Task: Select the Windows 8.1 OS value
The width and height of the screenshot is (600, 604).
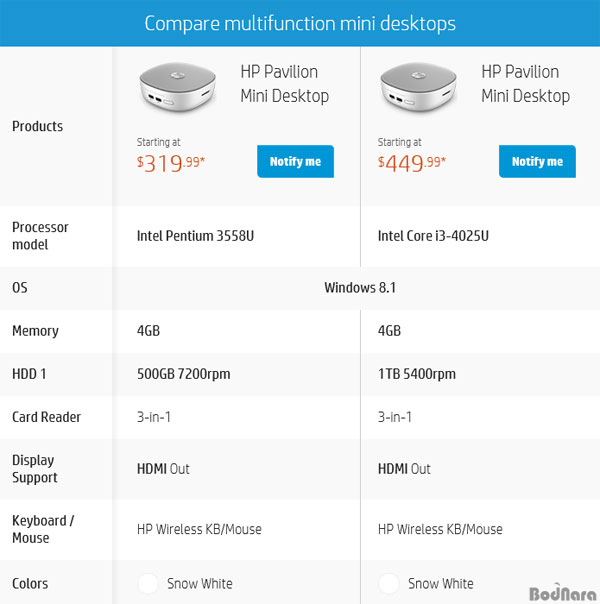Action: click(x=360, y=288)
